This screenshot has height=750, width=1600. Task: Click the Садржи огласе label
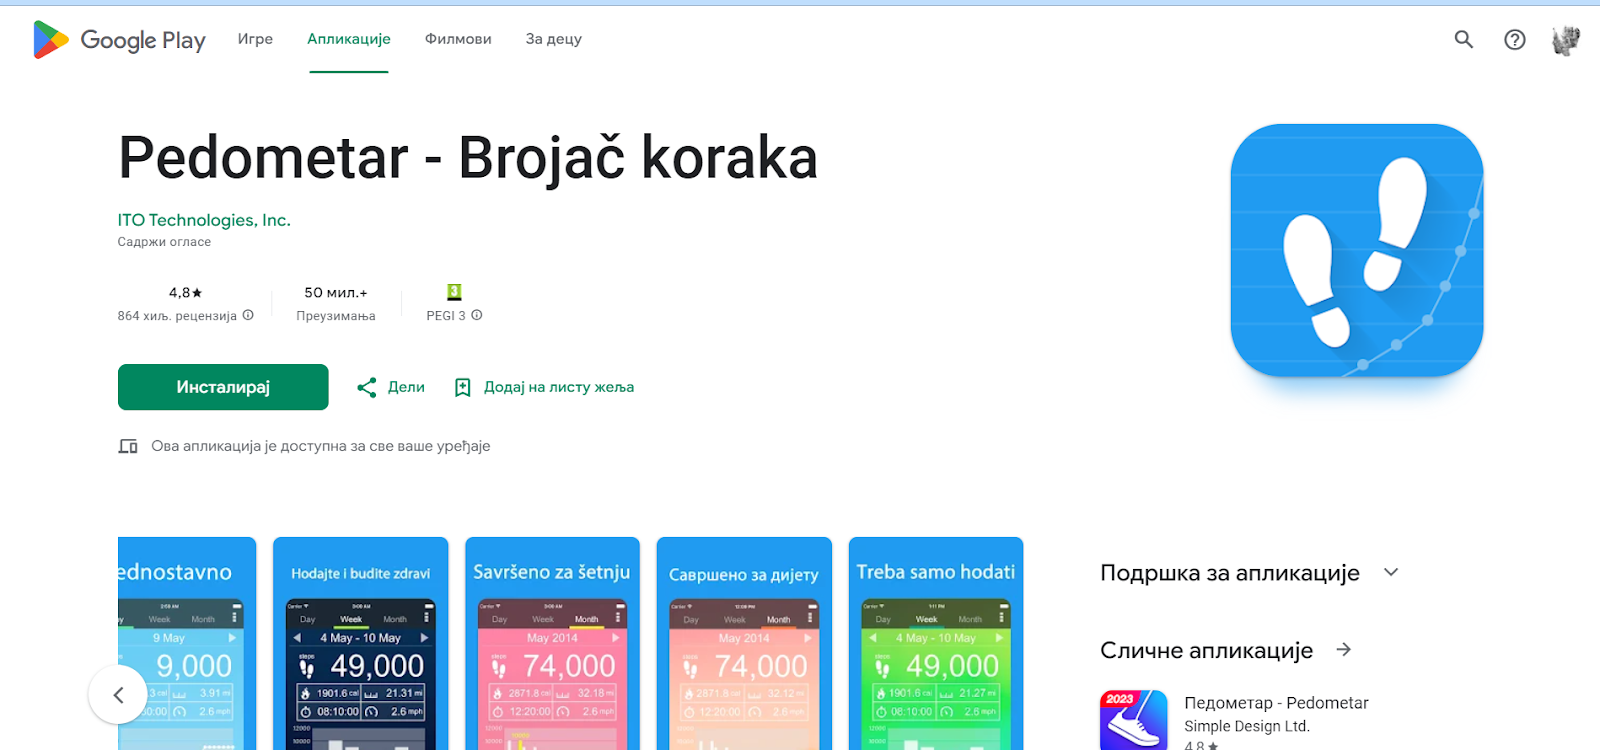[164, 242]
